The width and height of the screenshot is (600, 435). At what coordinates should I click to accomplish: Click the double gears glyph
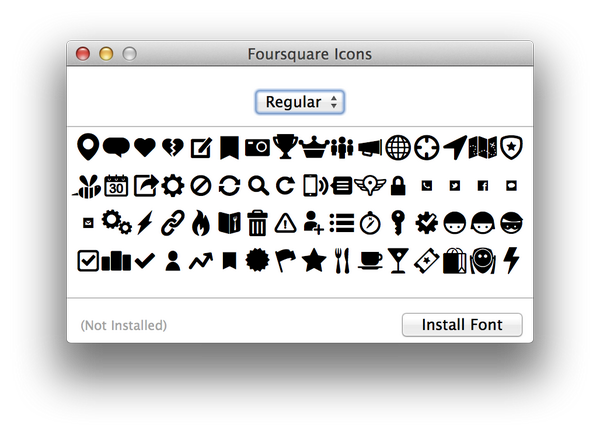(x=117, y=222)
